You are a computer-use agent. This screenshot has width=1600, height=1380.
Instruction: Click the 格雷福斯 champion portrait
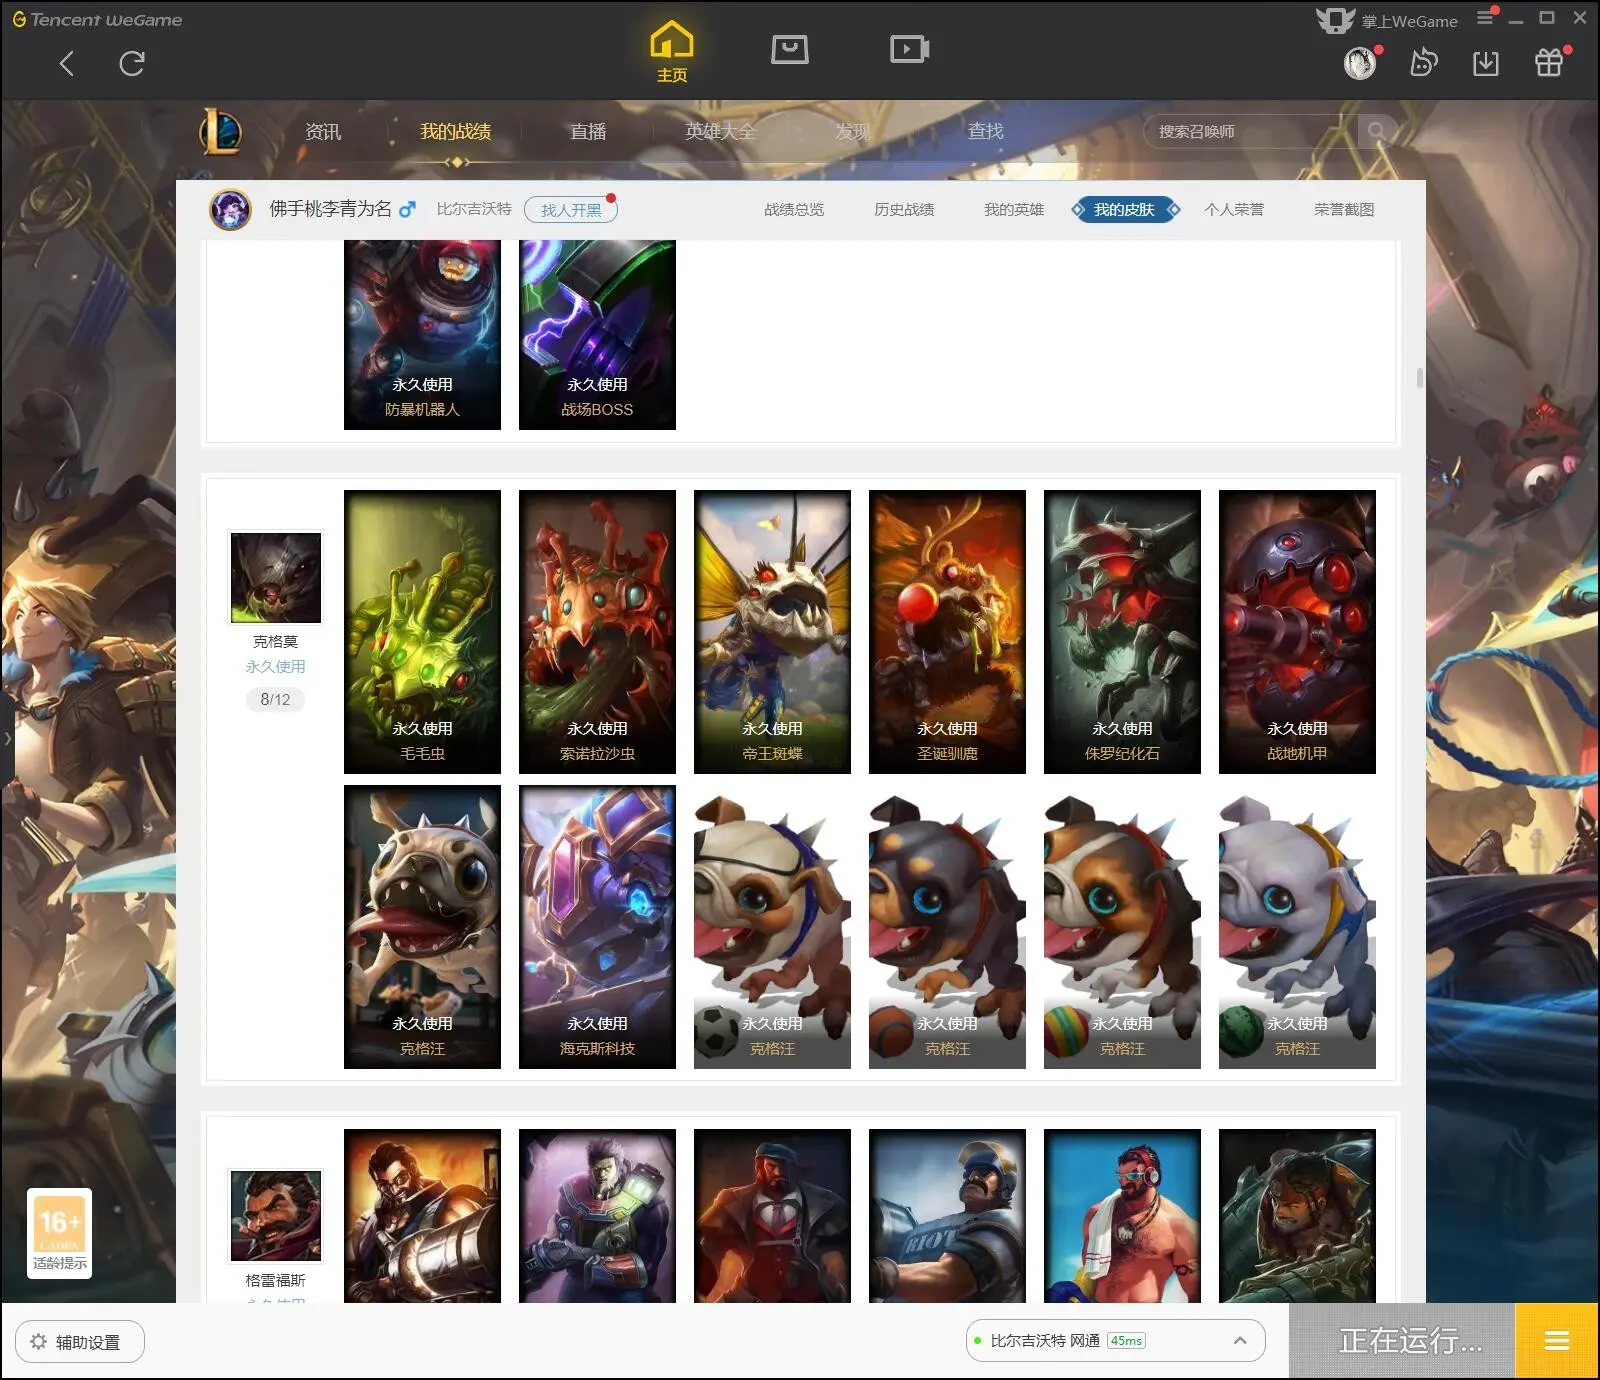click(276, 1216)
